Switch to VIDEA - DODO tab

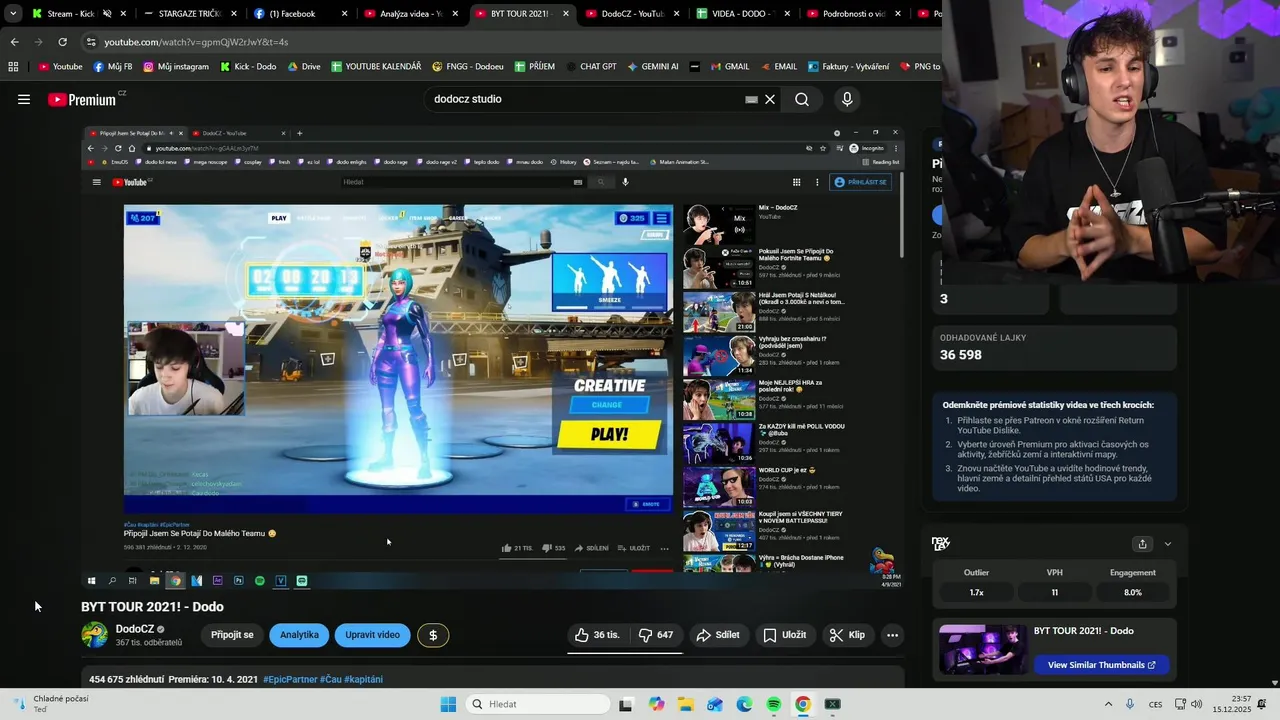pos(742,14)
